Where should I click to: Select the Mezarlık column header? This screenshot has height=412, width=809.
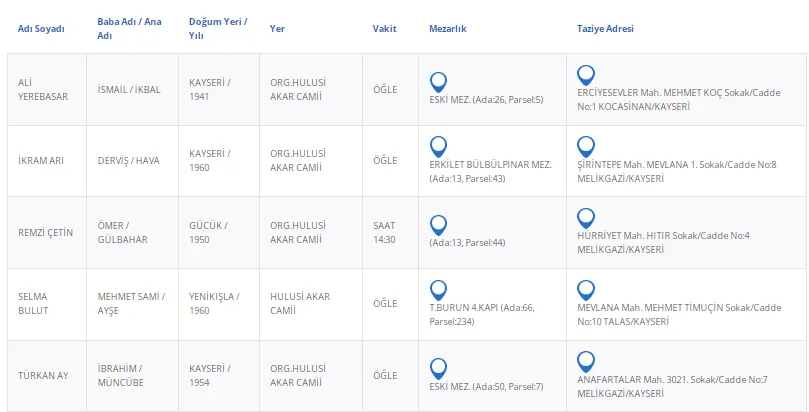pos(449,28)
